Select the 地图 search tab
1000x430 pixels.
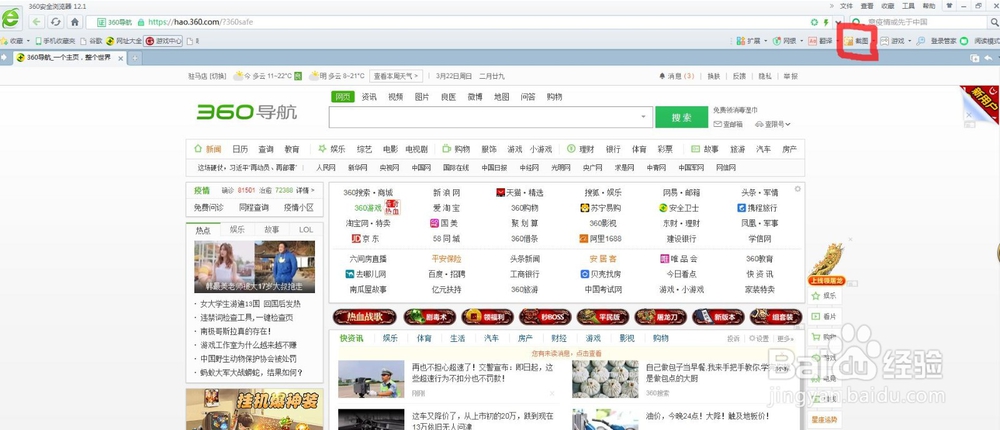(501, 97)
